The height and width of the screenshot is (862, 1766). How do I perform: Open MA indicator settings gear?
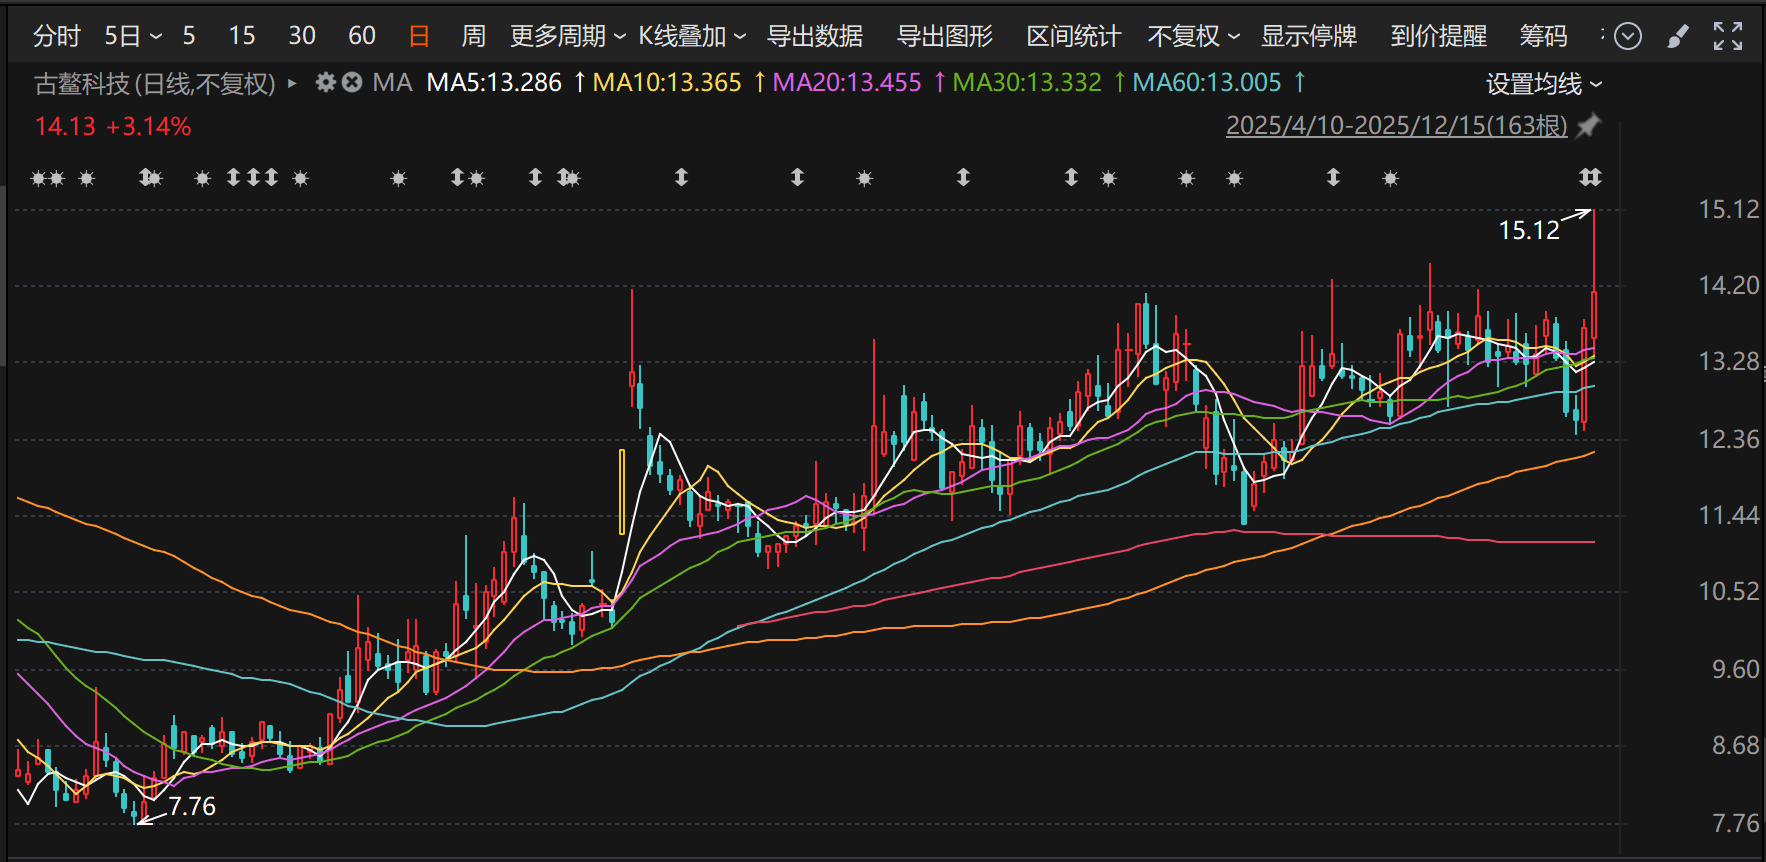325,82
